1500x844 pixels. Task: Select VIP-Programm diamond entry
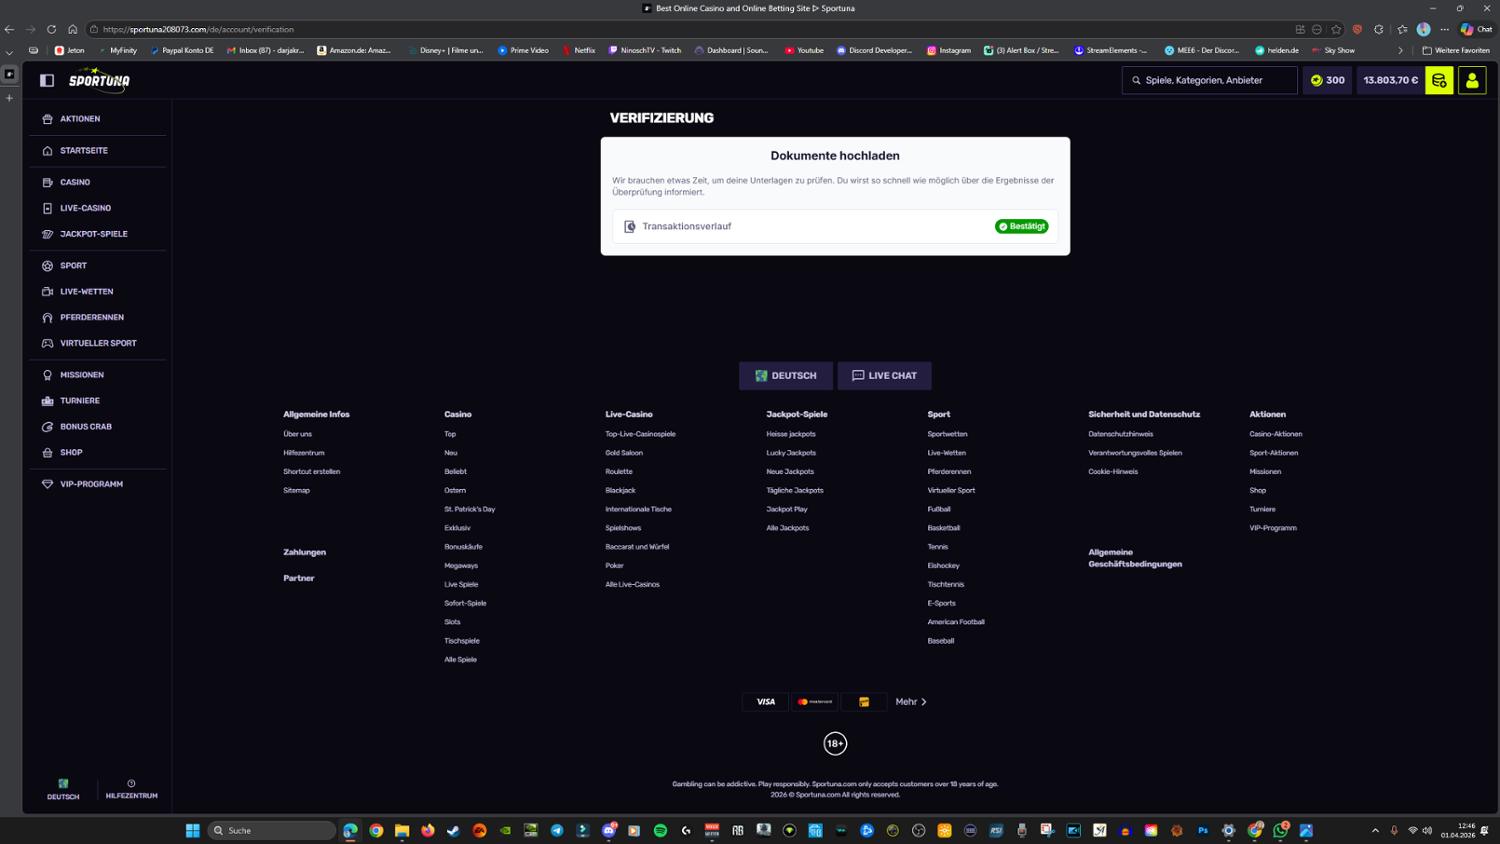coord(90,484)
